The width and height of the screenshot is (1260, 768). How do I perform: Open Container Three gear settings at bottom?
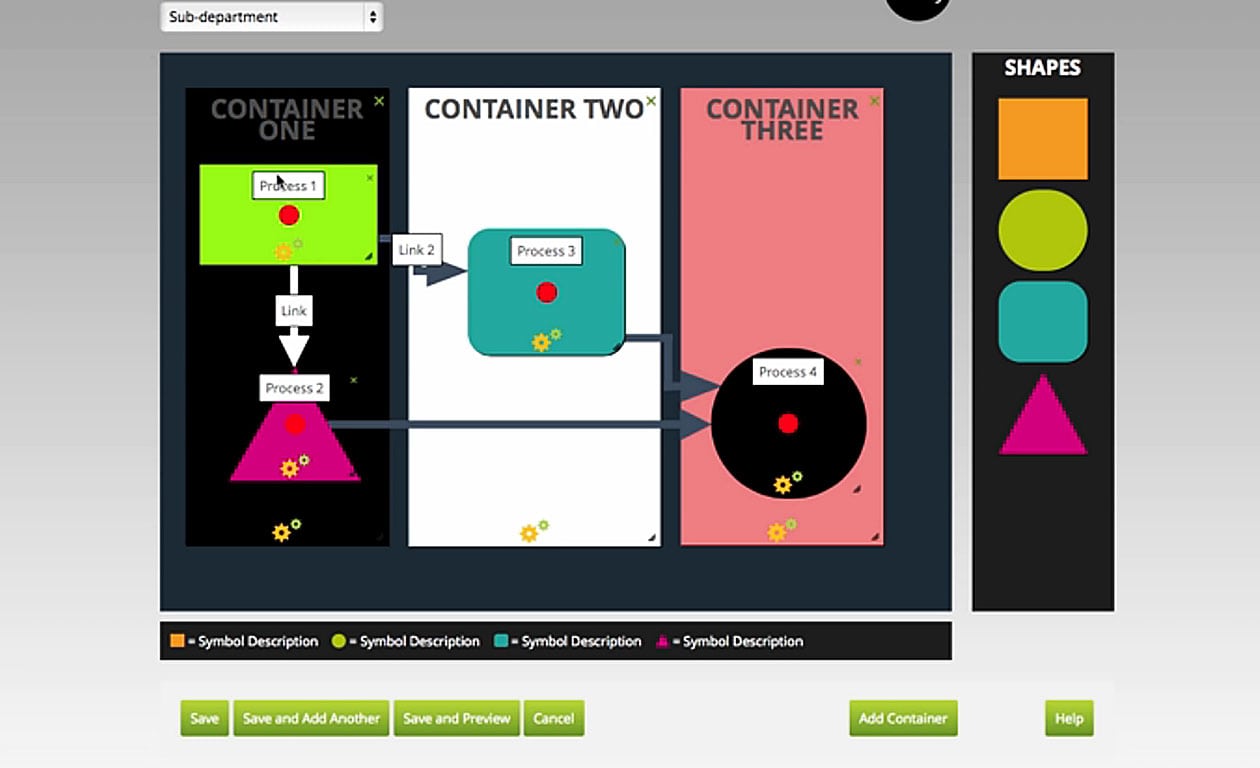[x=782, y=531]
